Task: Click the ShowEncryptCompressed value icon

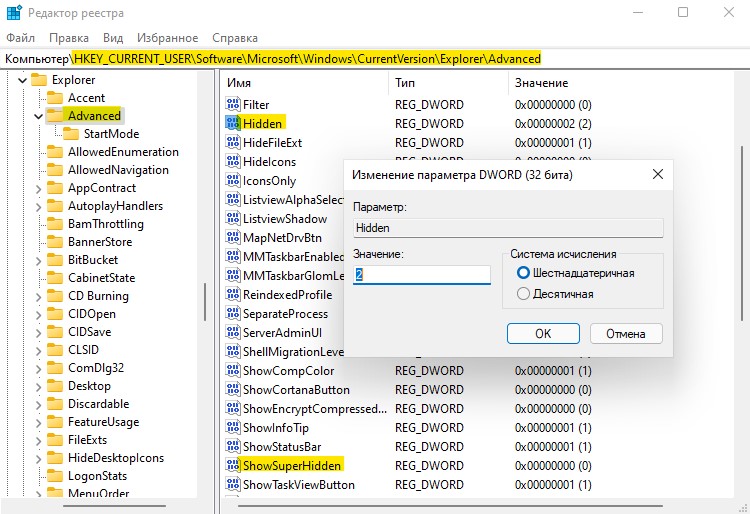Action: [233, 408]
